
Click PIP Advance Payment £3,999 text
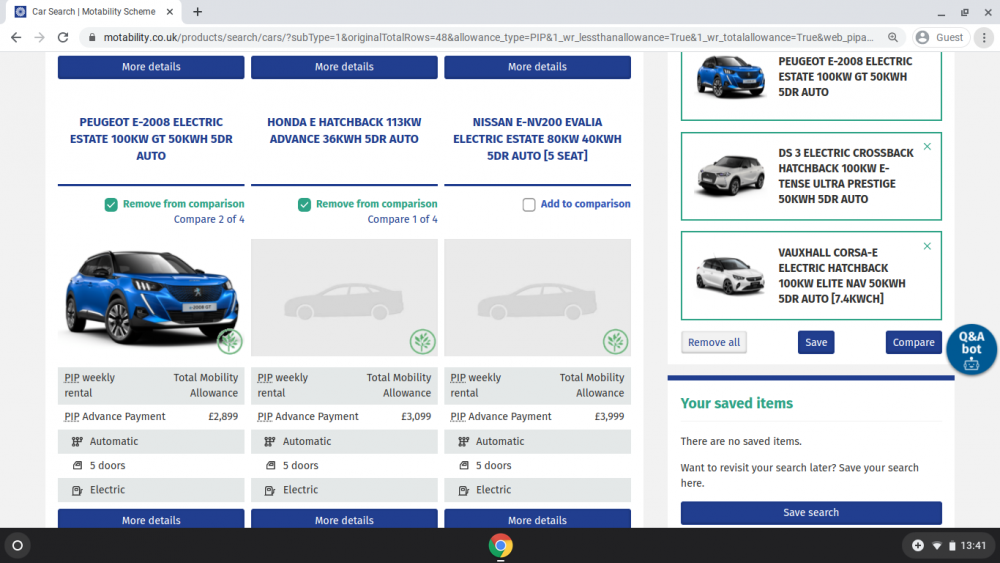(537, 416)
